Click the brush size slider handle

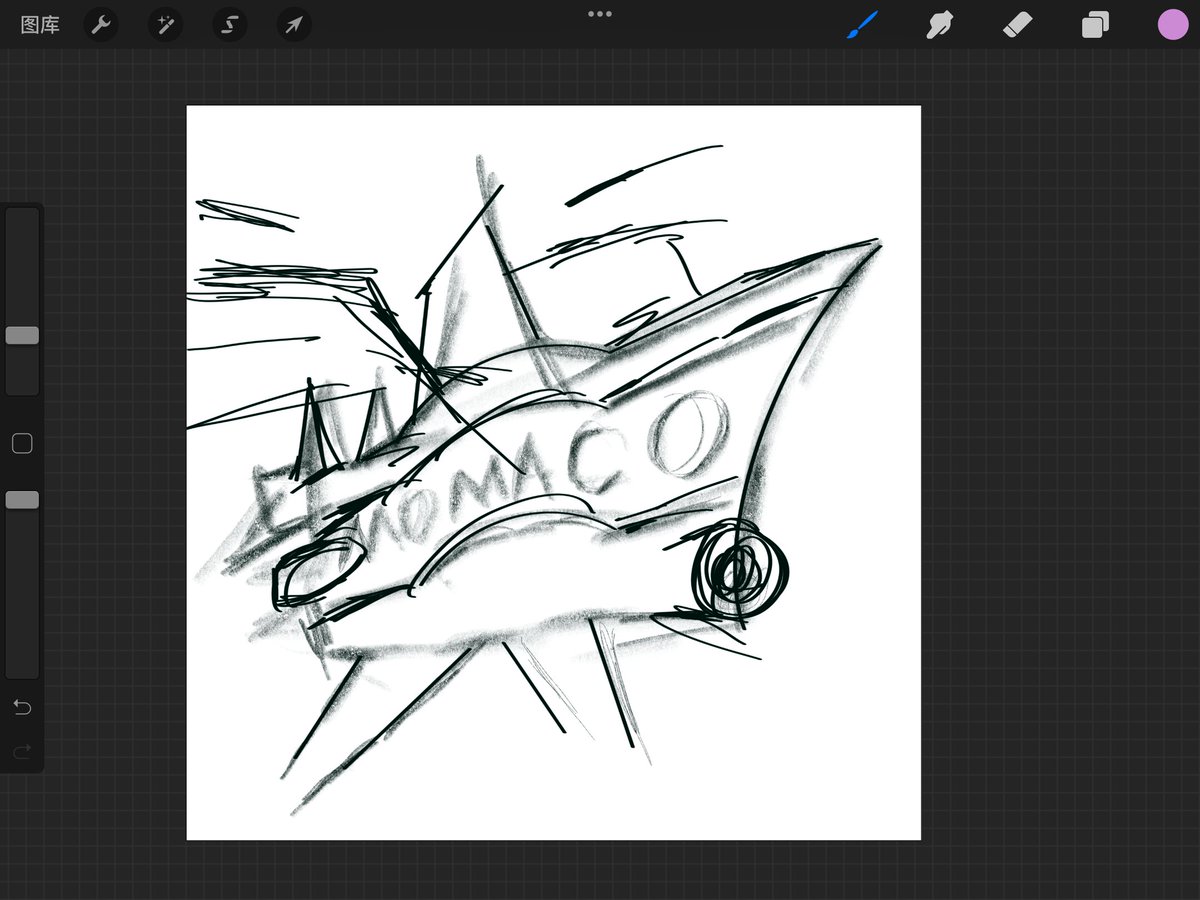[x=22, y=335]
